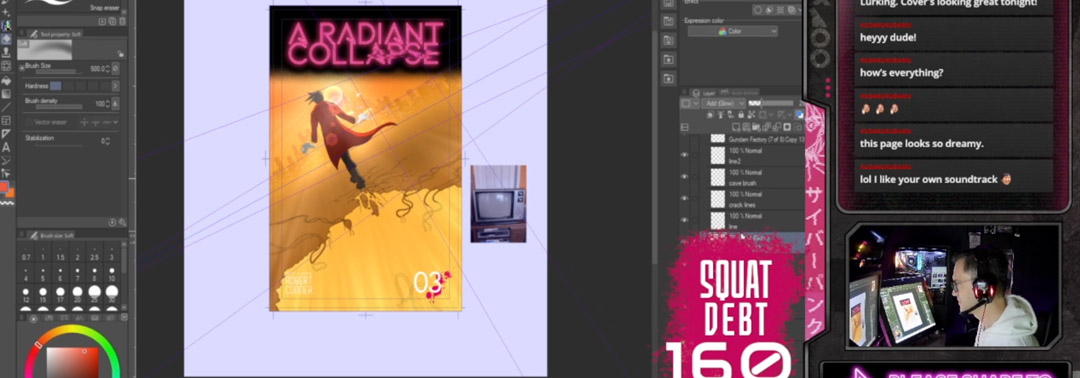Select the Text tool (A icon)
Screen dimensions: 1080x378
(x=6, y=147)
